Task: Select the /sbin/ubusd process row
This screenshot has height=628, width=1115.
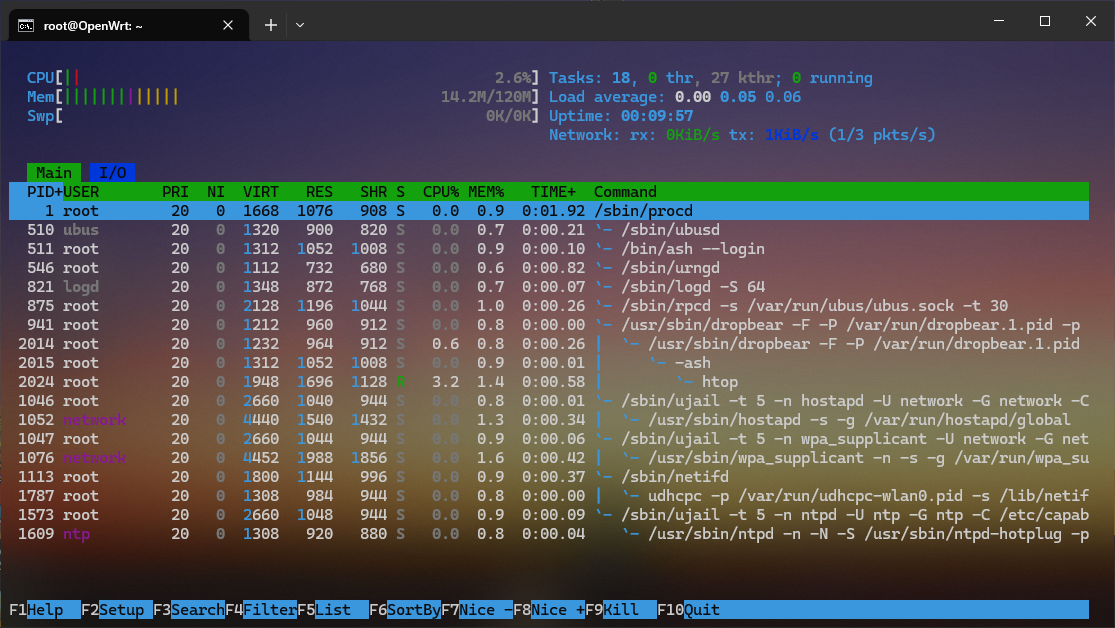Action: pyautogui.click(x=549, y=230)
